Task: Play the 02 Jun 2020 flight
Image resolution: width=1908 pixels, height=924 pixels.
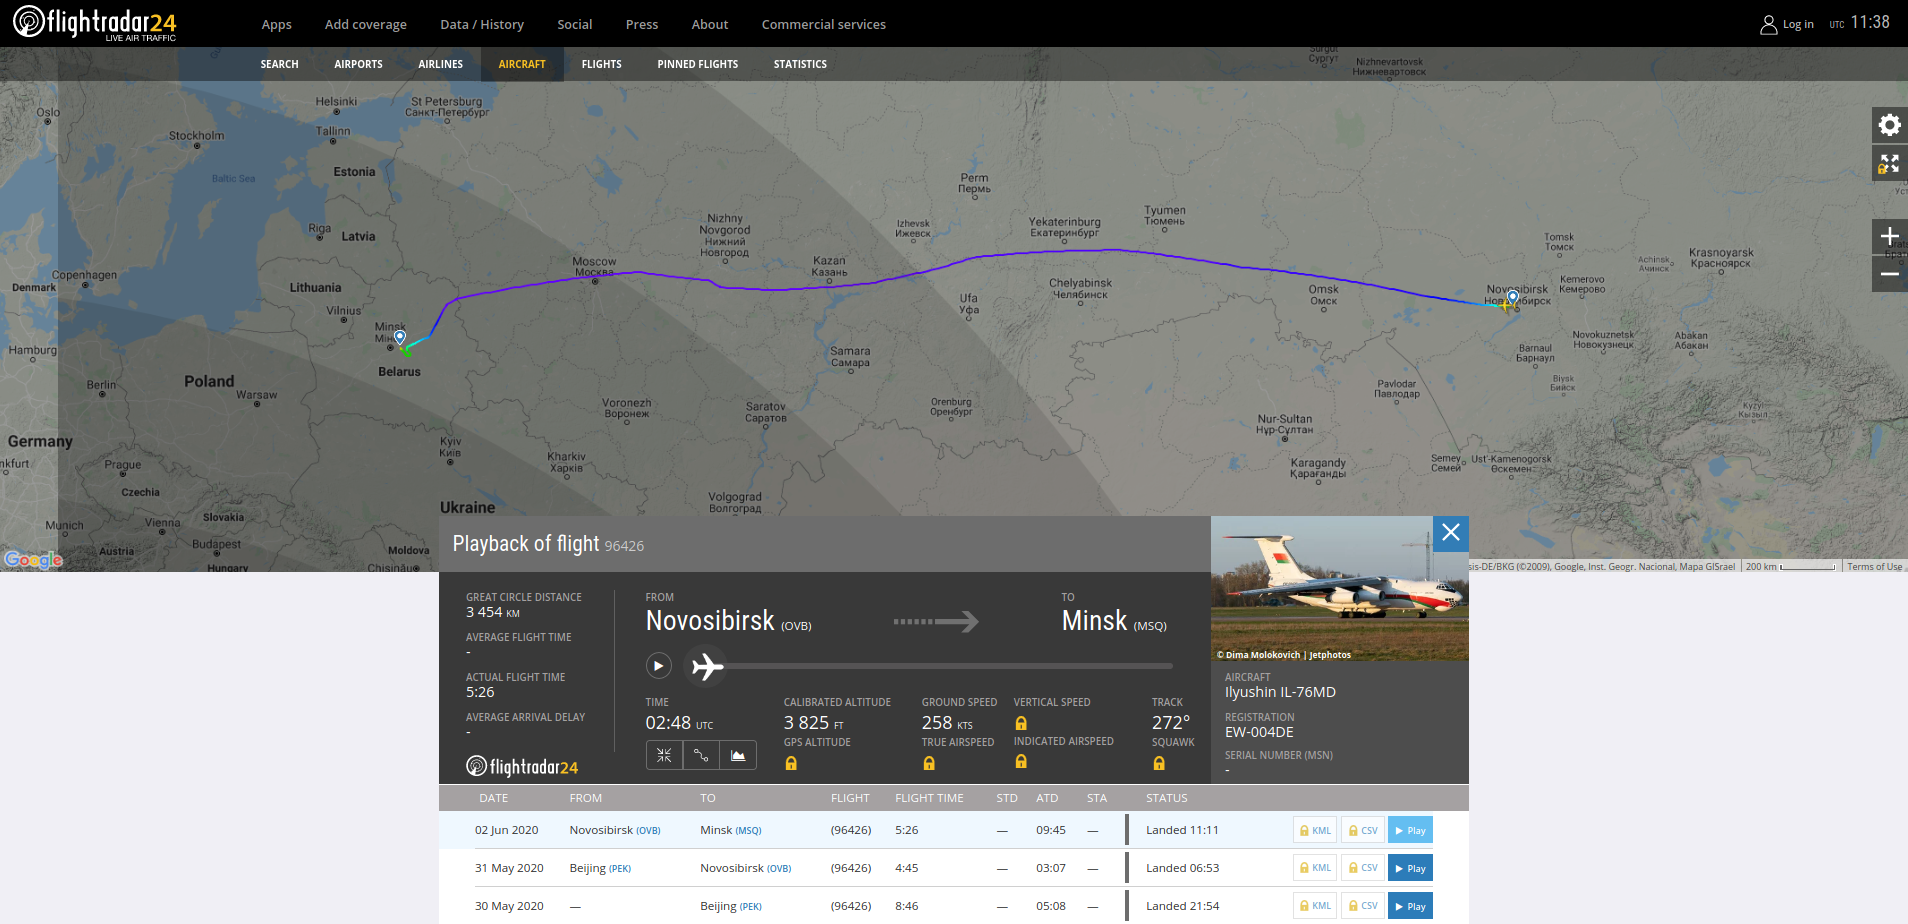Action: click(x=1410, y=830)
